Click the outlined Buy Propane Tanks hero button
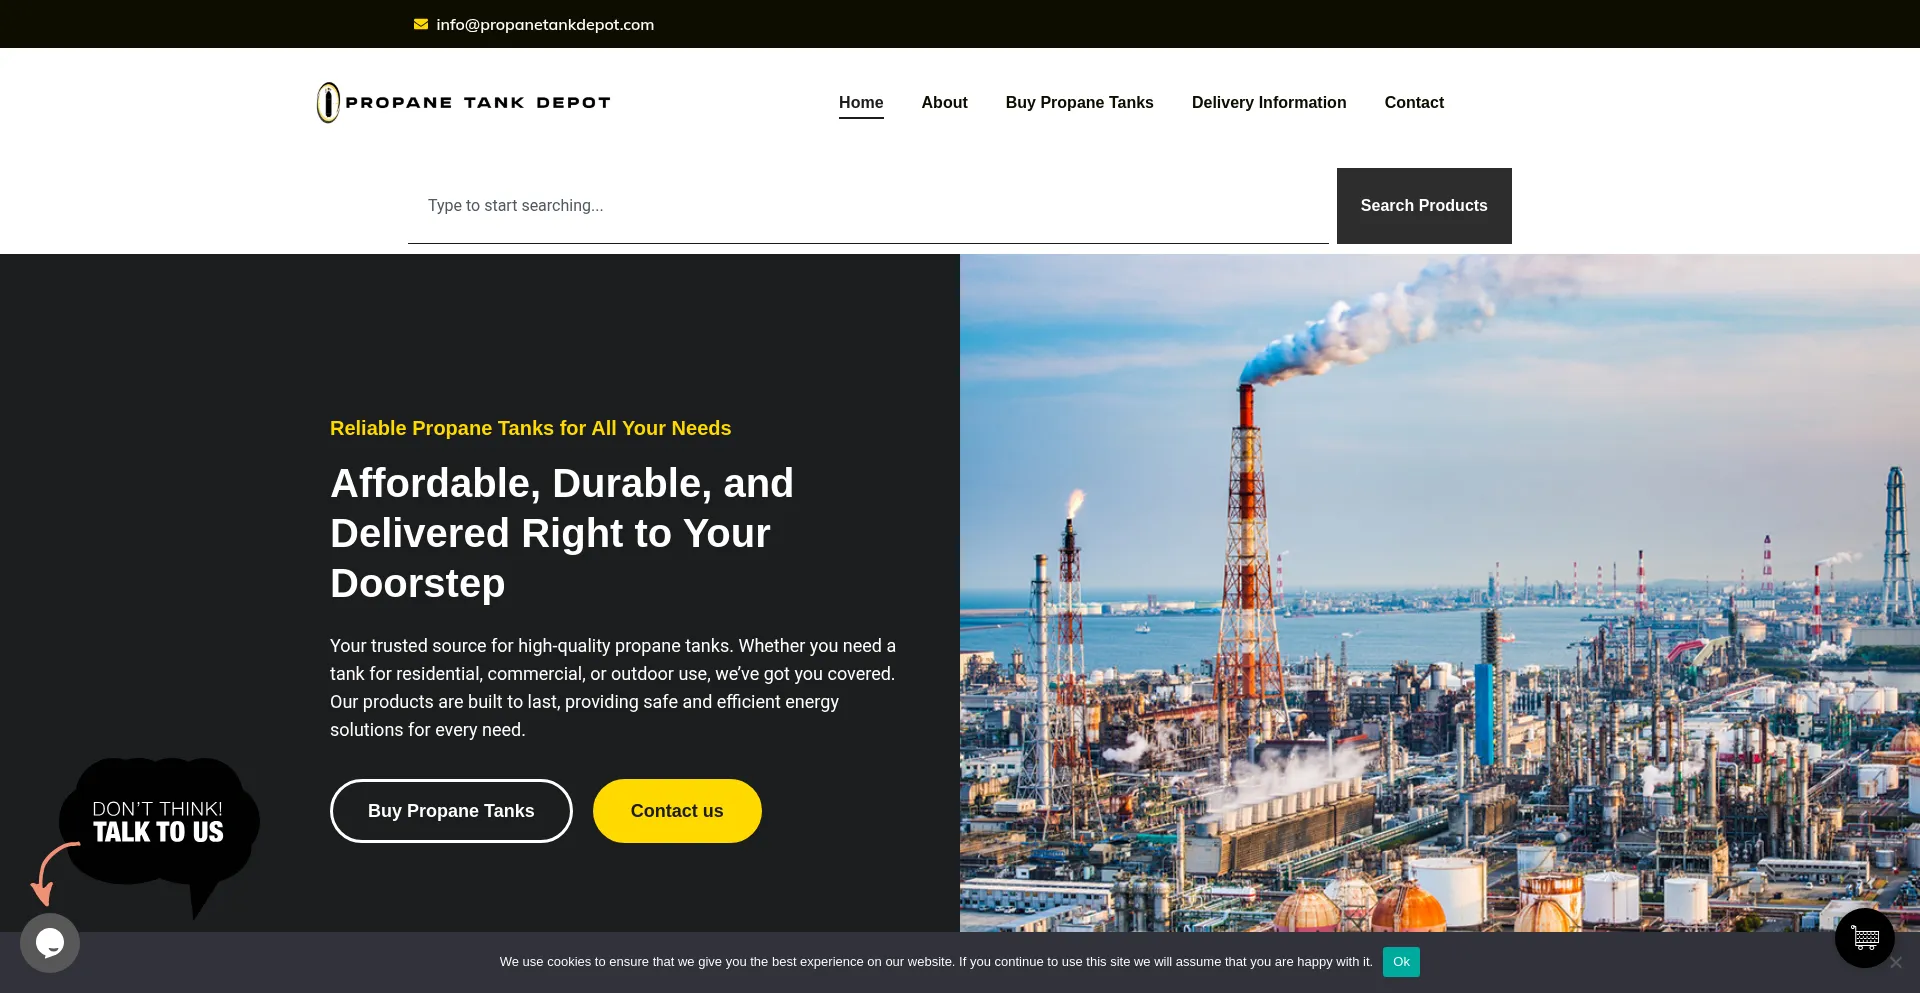The height and width of the screenshot is (993, 1920). click(451, 811)
